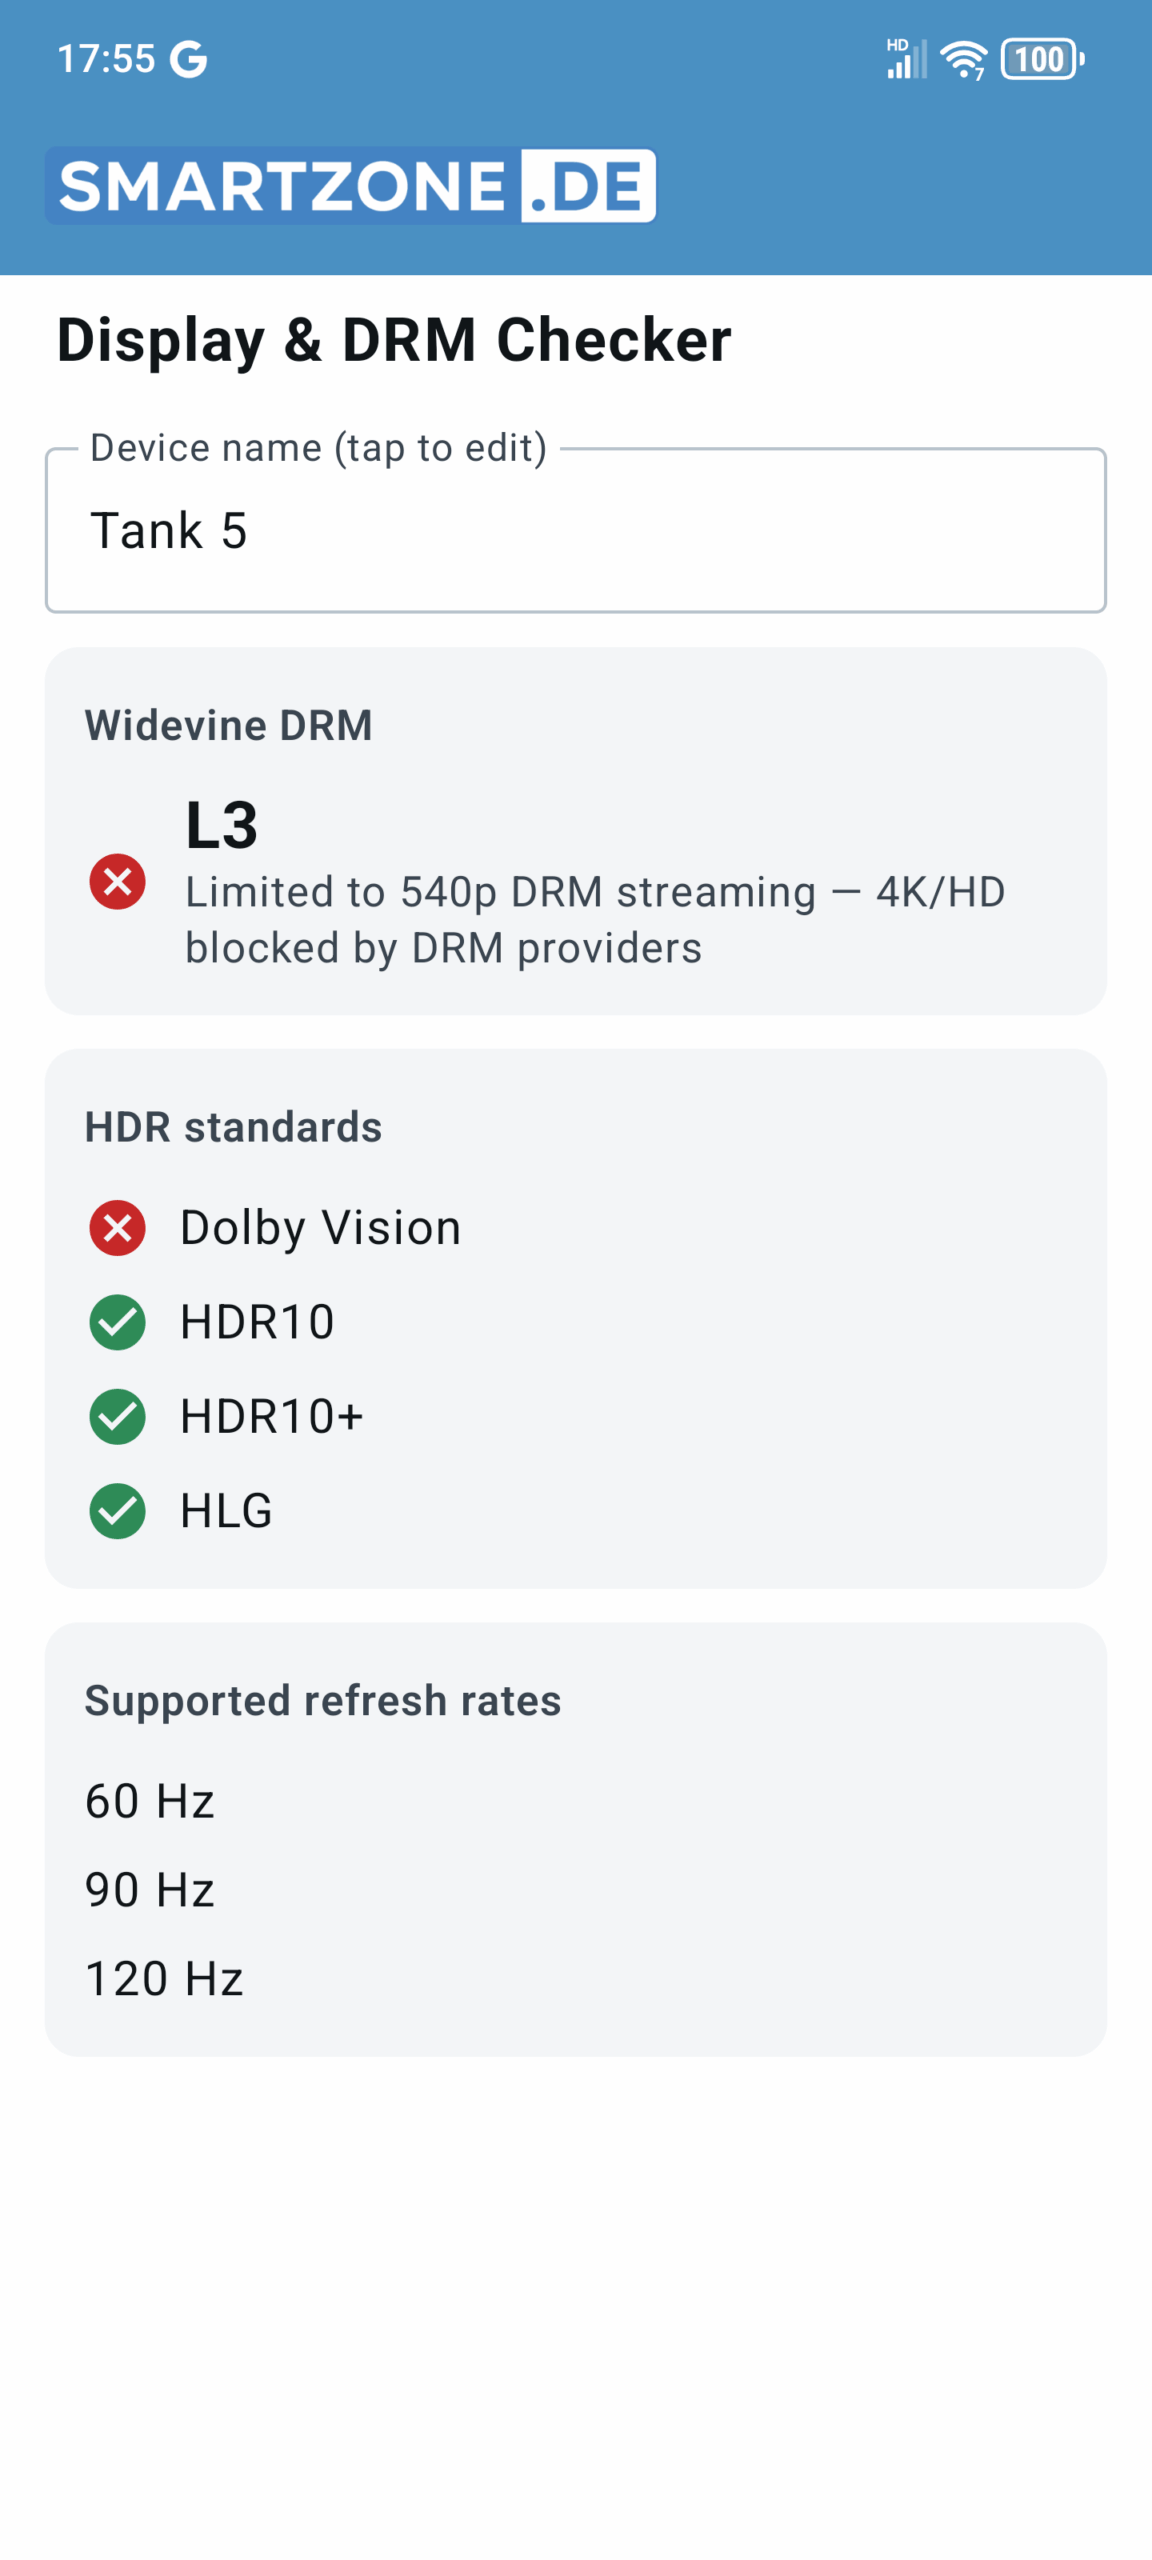Image resolution: width=1152 pixels, height=2560 pixels.
Task: Tap the green check icon next to HDR10
Action: (117, 1322)
